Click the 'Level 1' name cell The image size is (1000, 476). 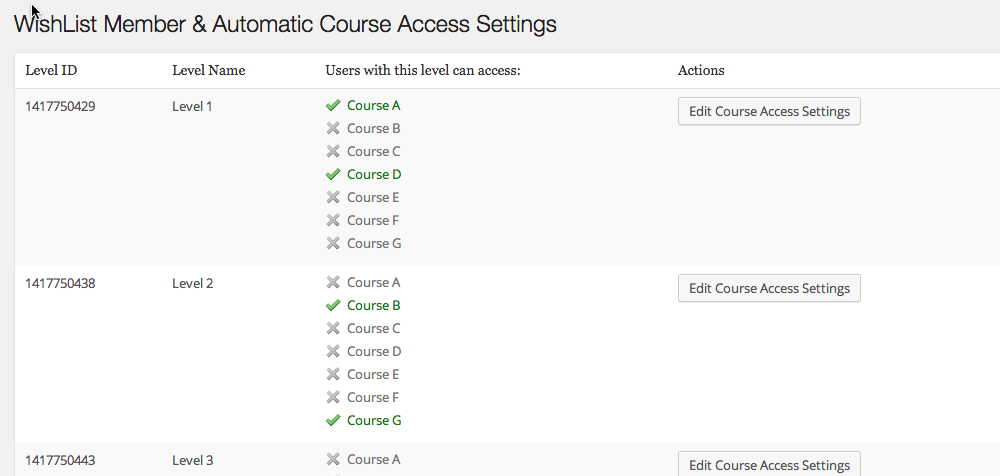click(192, 107)
